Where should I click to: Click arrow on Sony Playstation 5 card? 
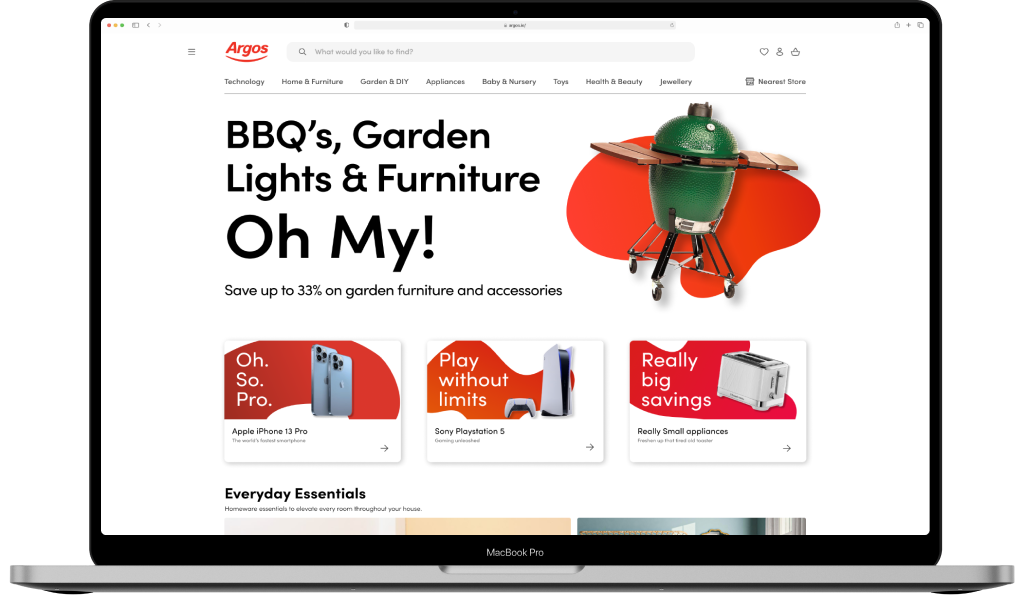(590, 447)
